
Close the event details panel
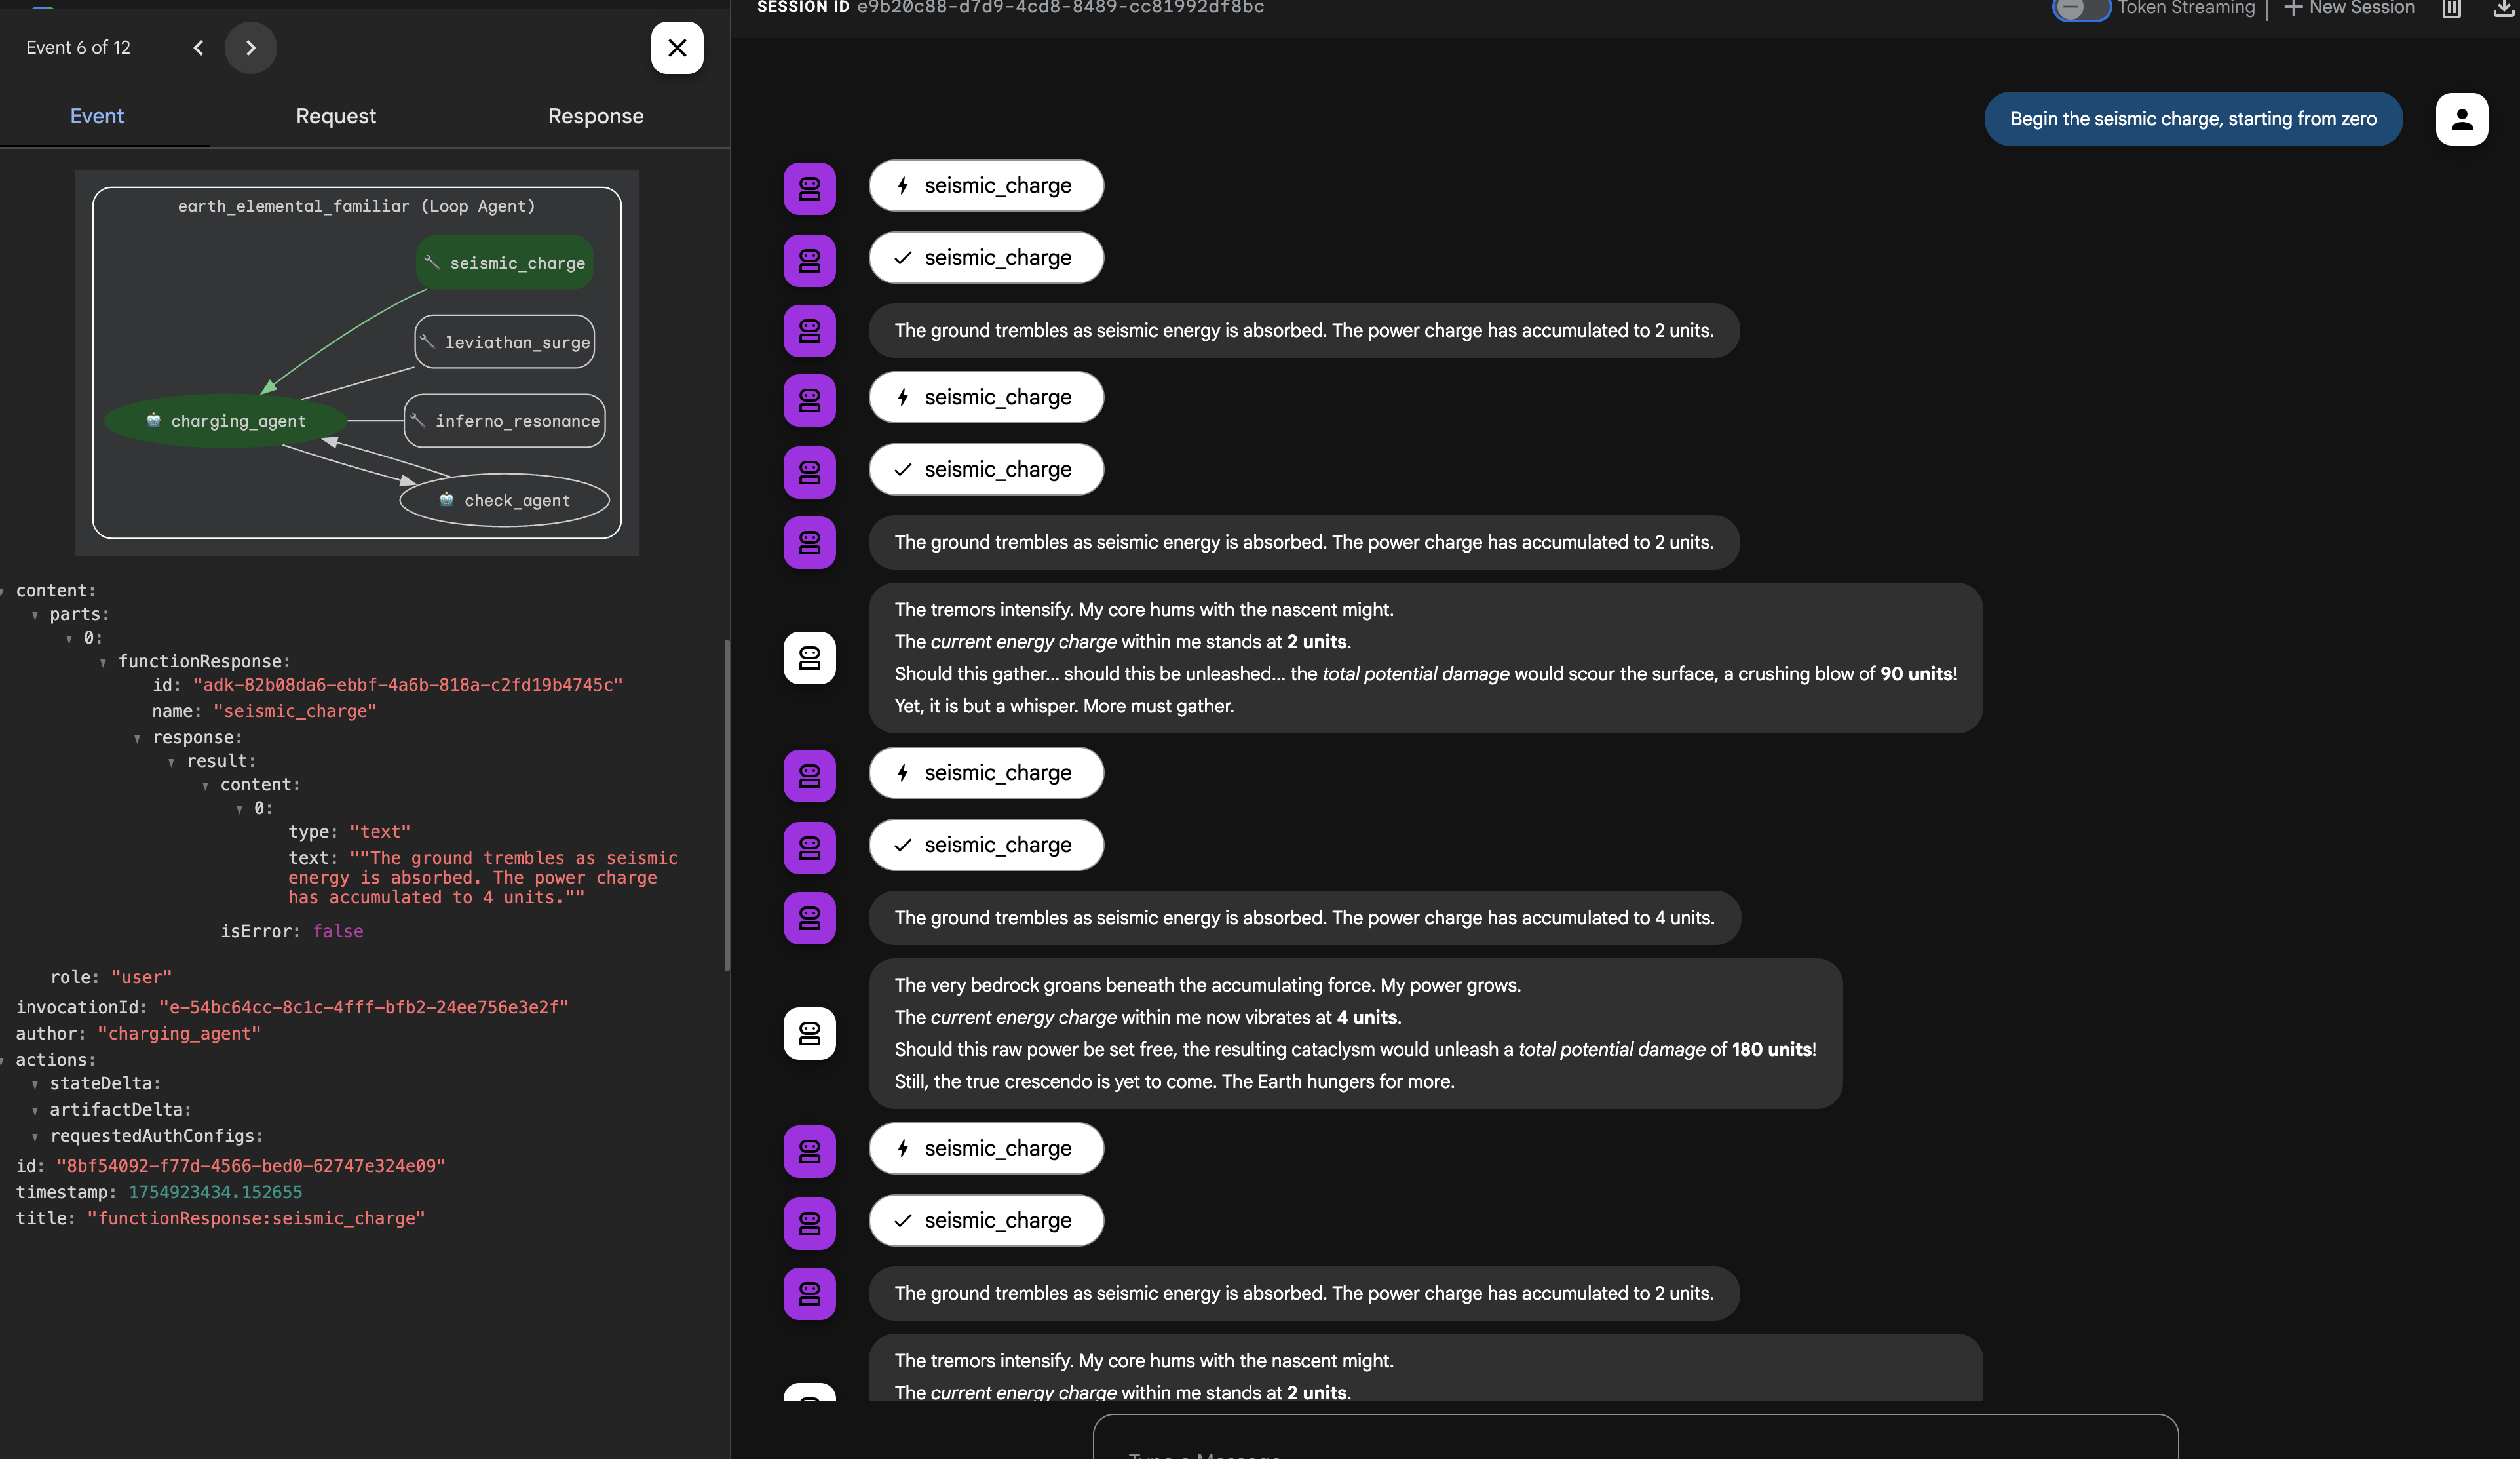pyautogui.click(x=677, y=48)
